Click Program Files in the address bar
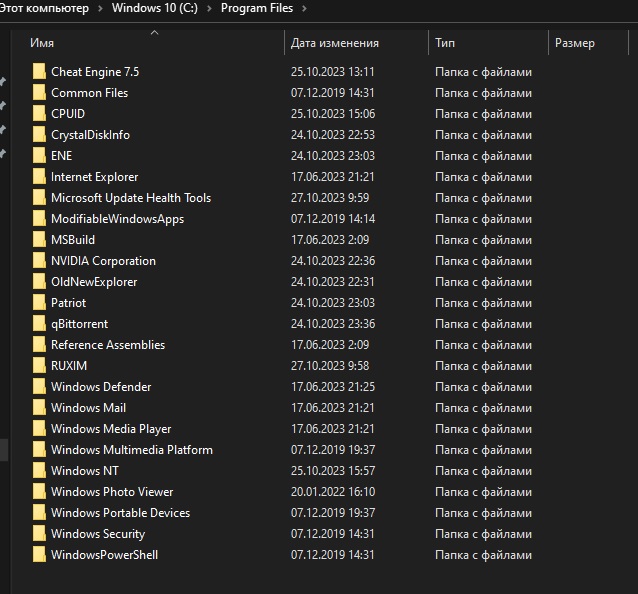This screenshot has width=638, height=594. tap(257, 8)
